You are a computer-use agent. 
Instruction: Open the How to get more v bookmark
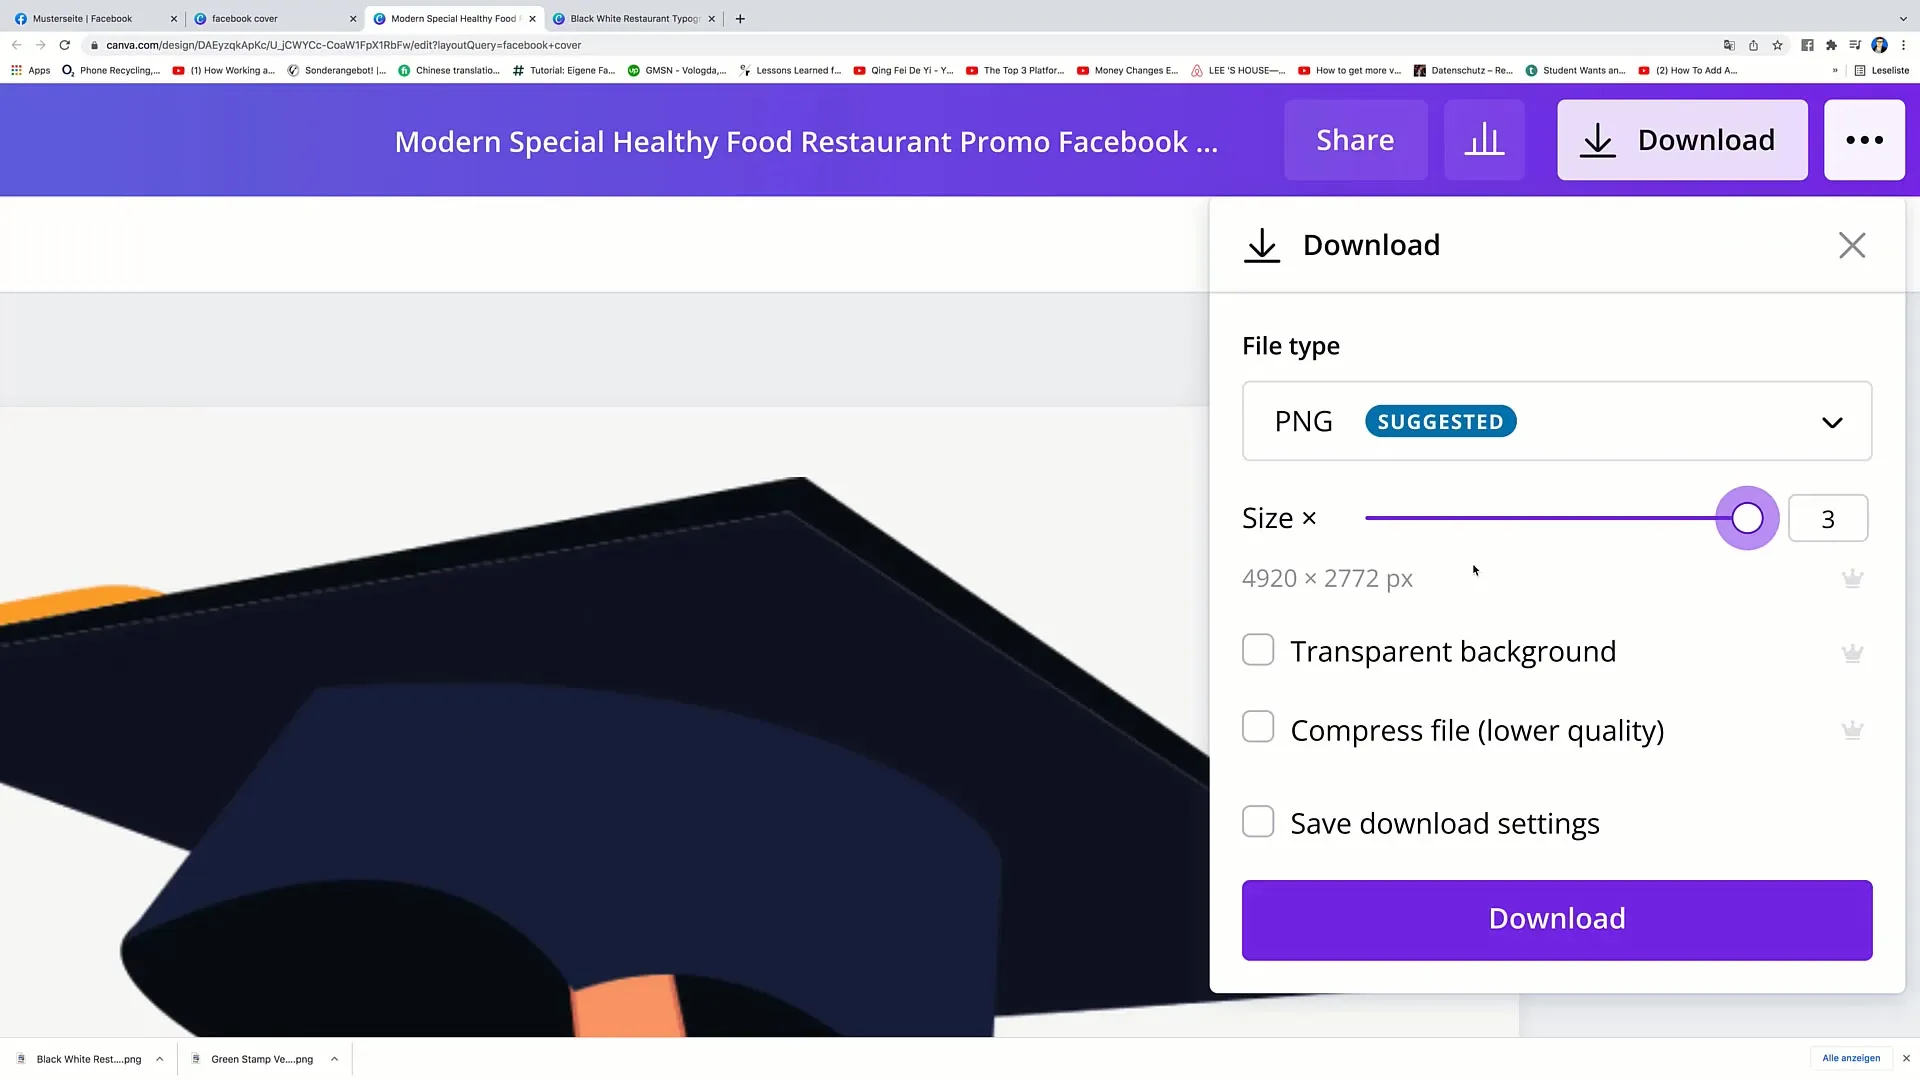(1349, 70)
